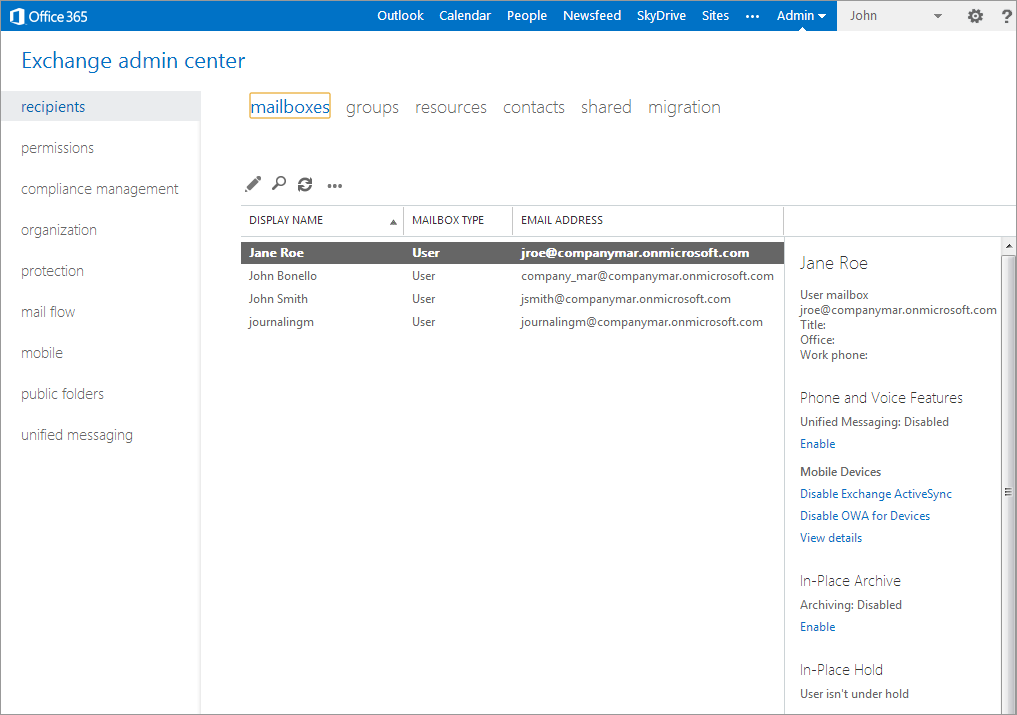Enable In-Place Archive for Jane Roe
Viewport: 1017px width, 715px height.
point(817,626)
